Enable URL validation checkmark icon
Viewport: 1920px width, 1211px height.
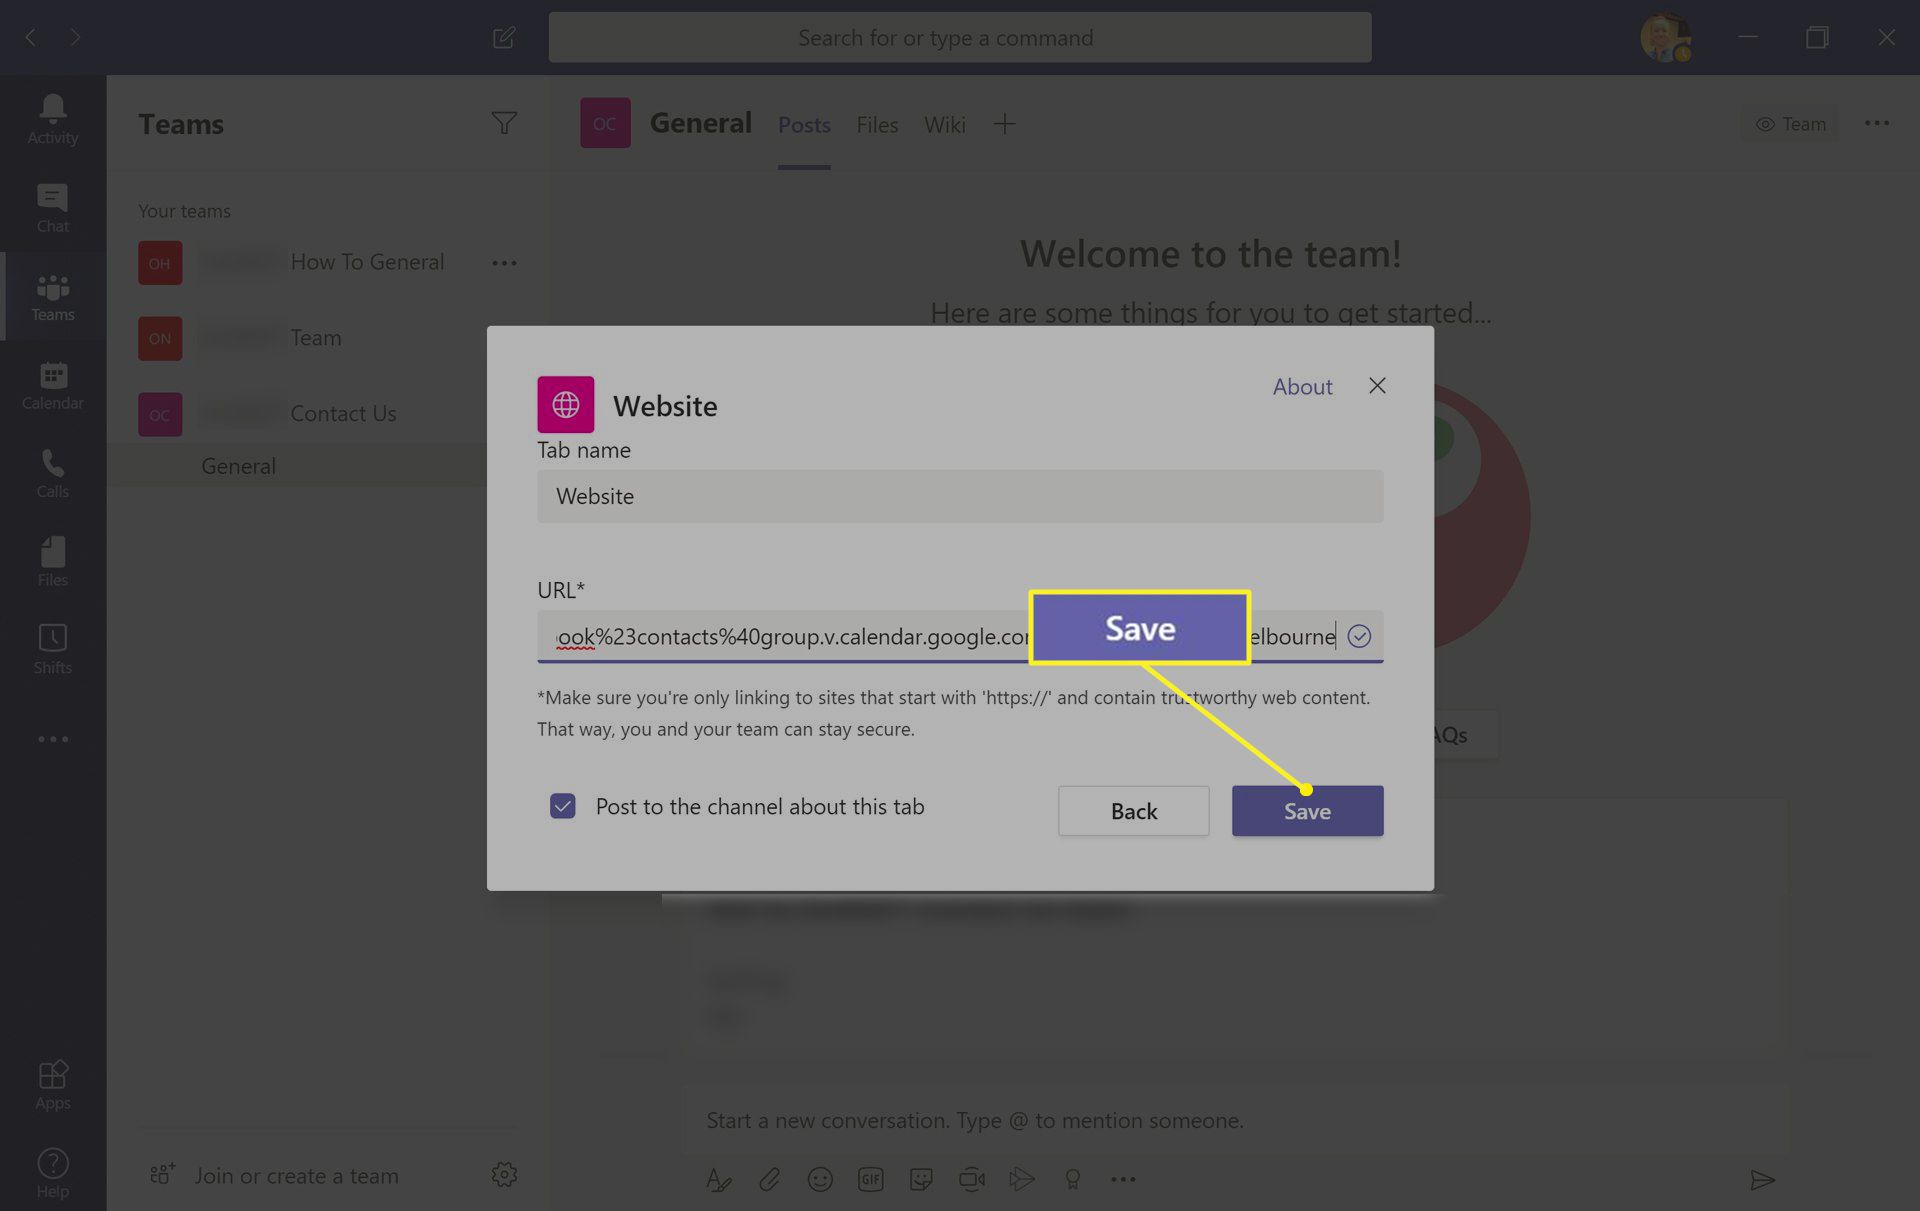(x=1359, y=636)
